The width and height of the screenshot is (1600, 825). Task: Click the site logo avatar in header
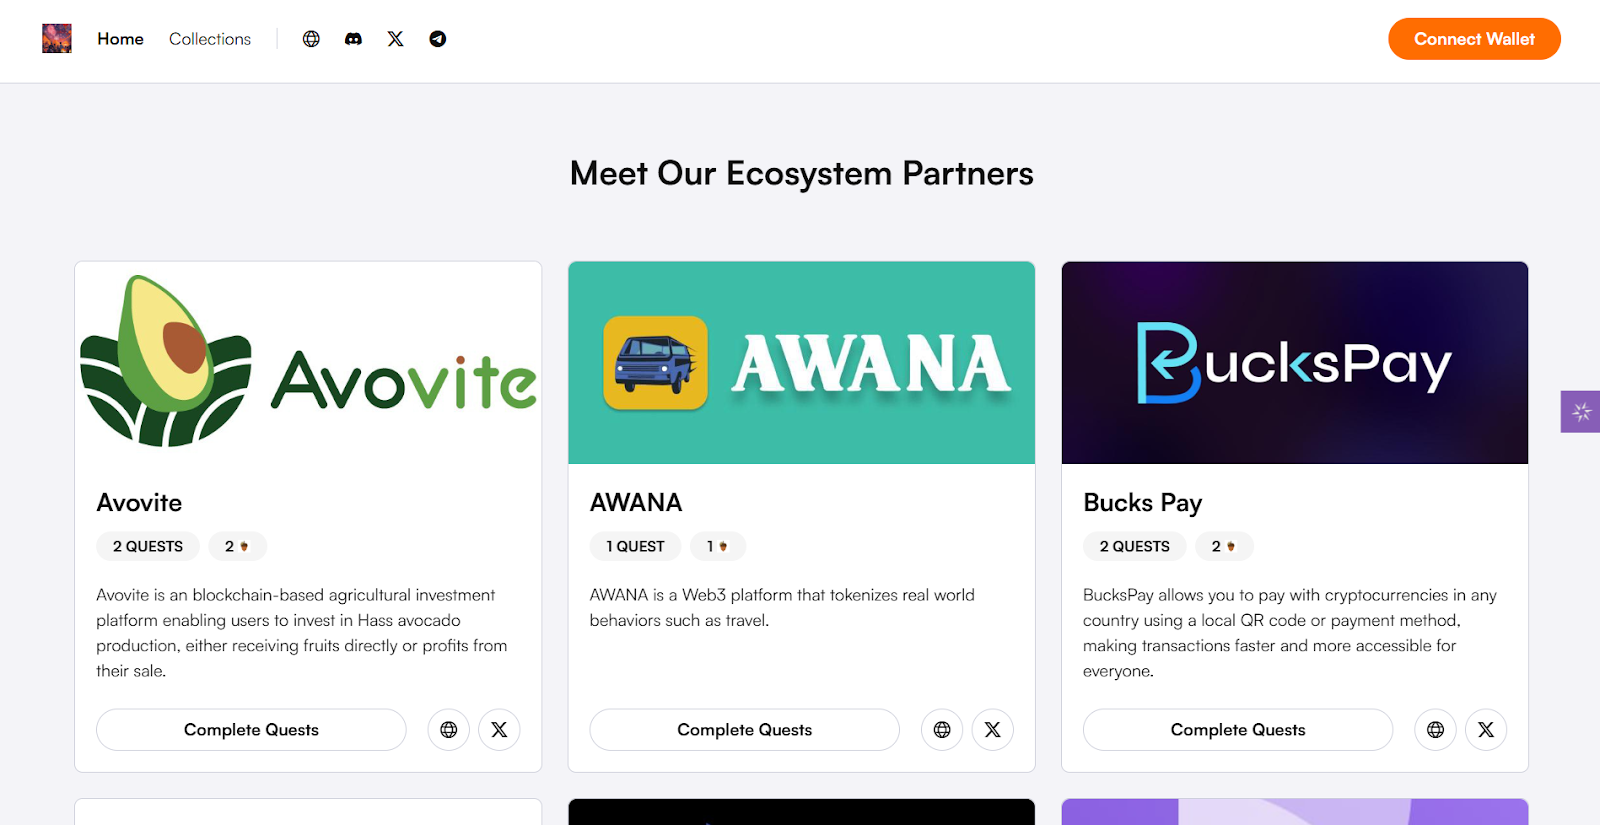coord(57,39)
